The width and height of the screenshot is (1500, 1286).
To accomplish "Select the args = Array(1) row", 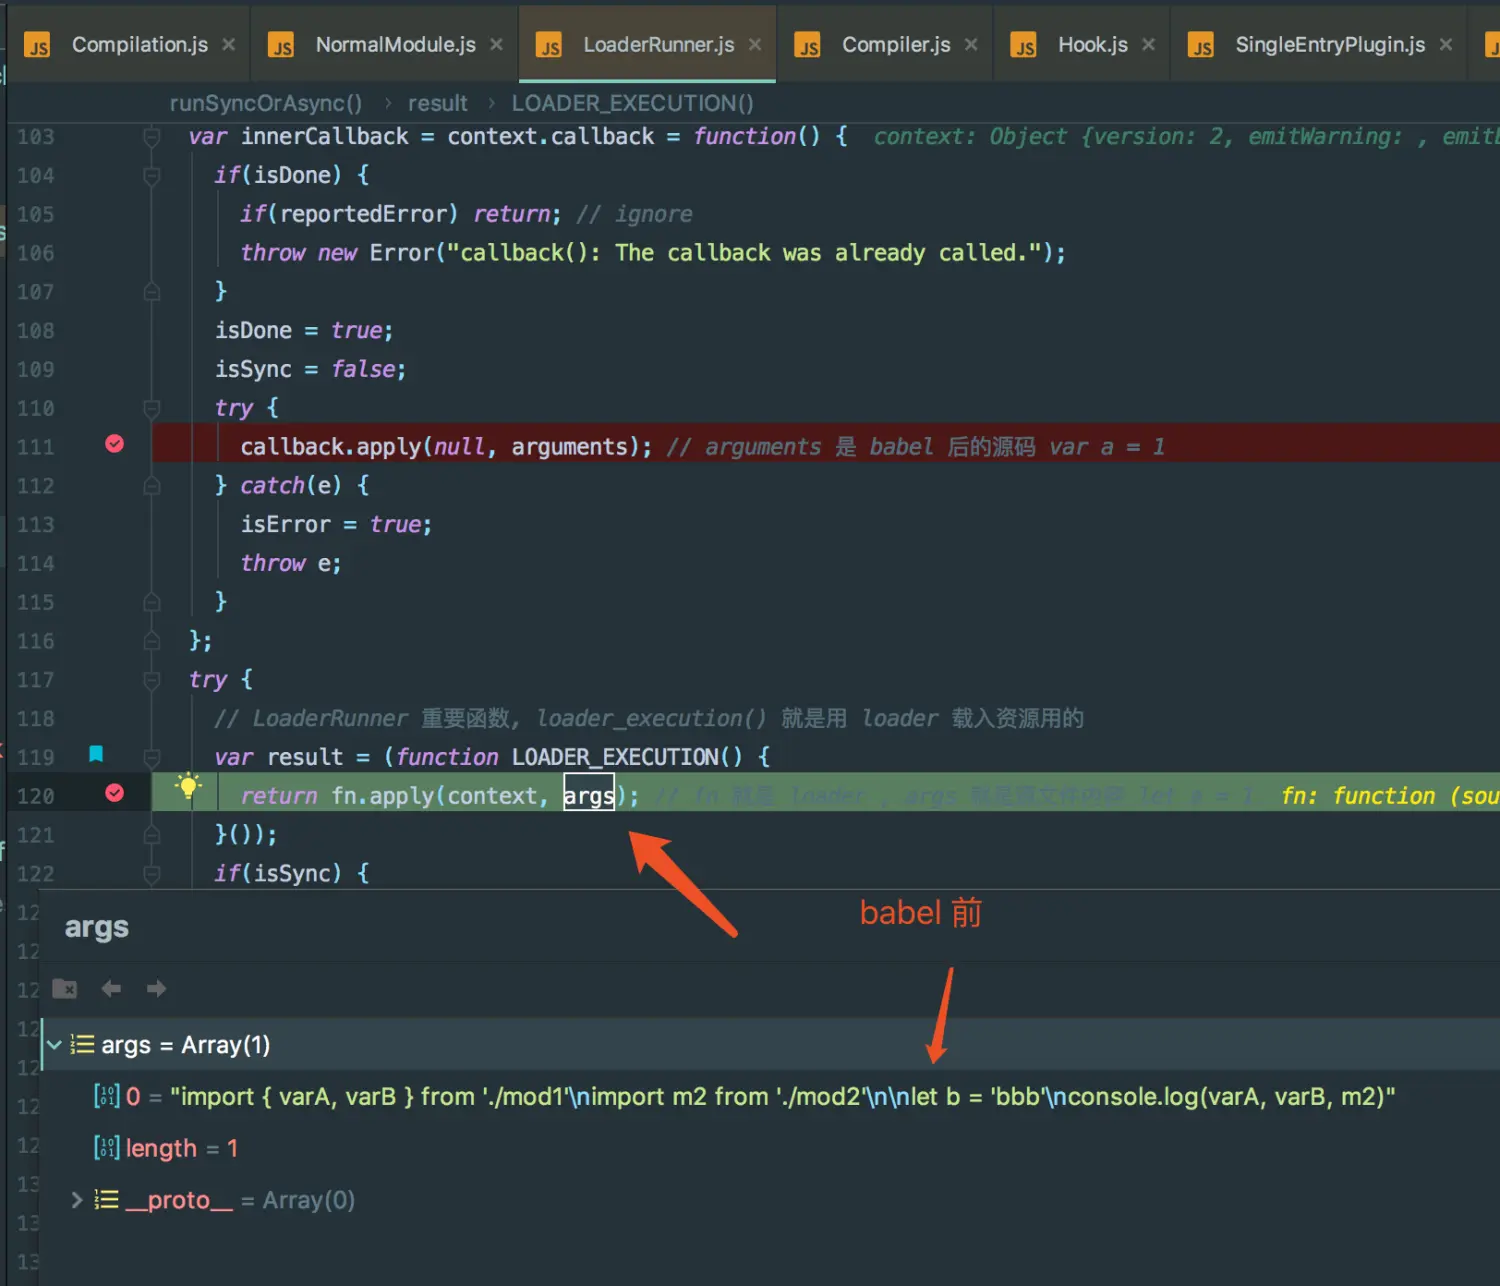I will click(770, 1045).
